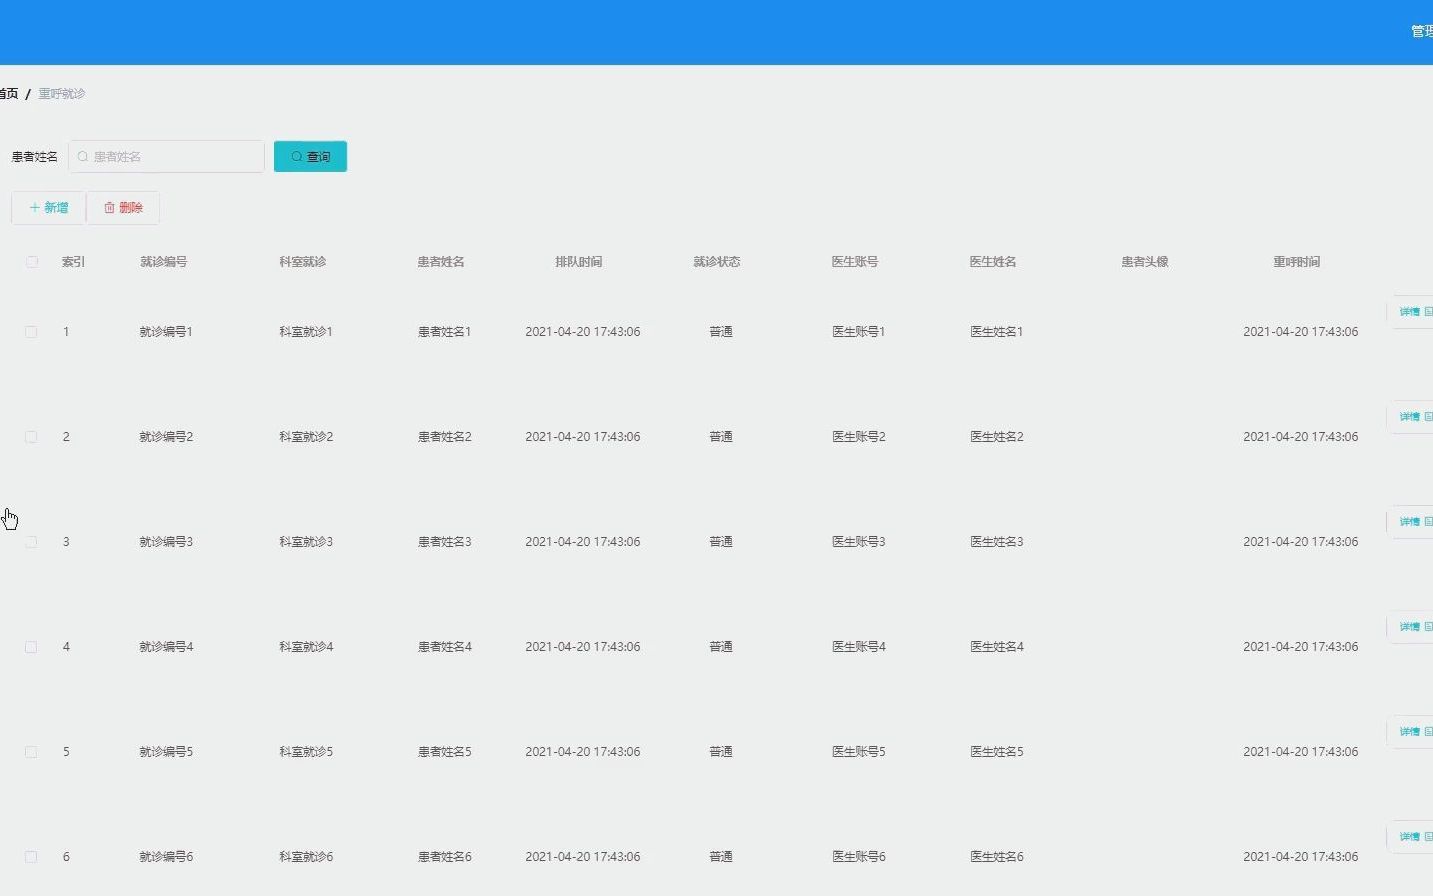Check the checkbox for row 就诊编号2

click(31, 437)
